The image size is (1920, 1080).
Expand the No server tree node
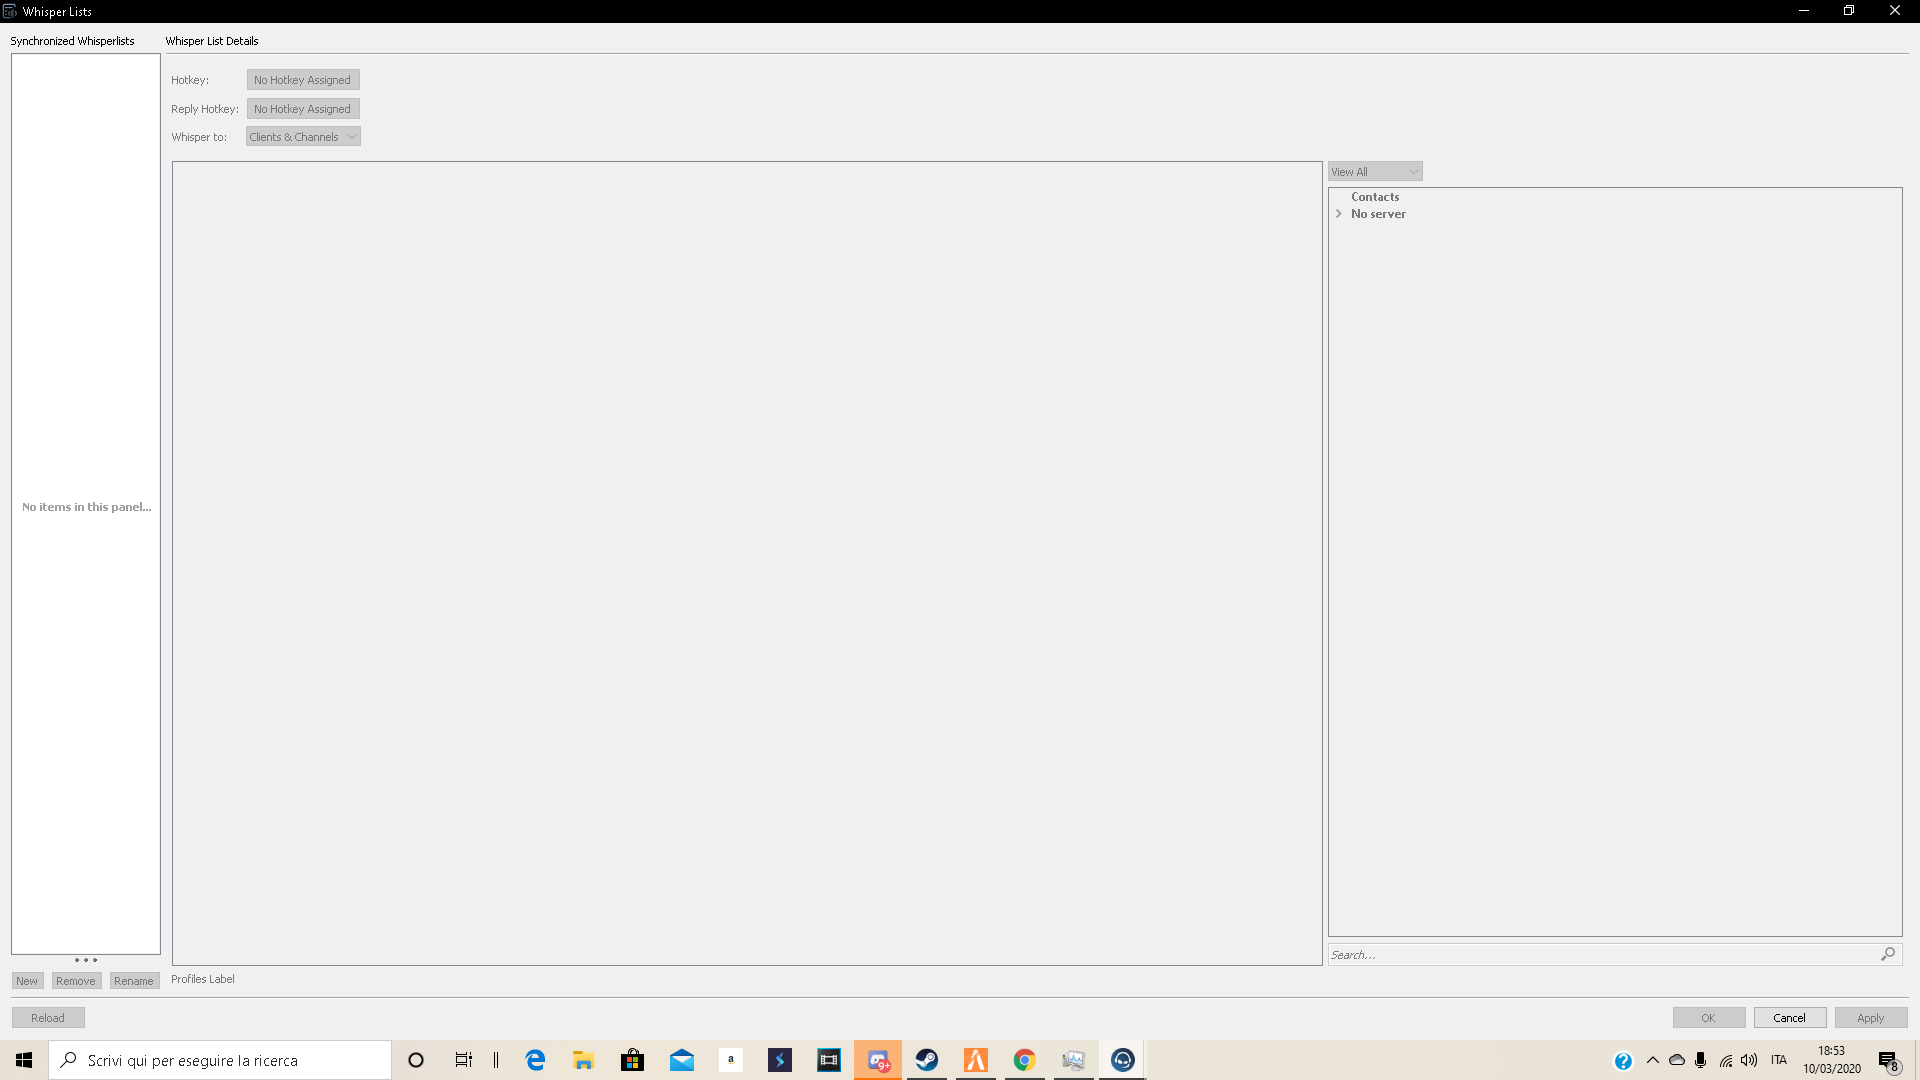click(x=1339, y=214)
